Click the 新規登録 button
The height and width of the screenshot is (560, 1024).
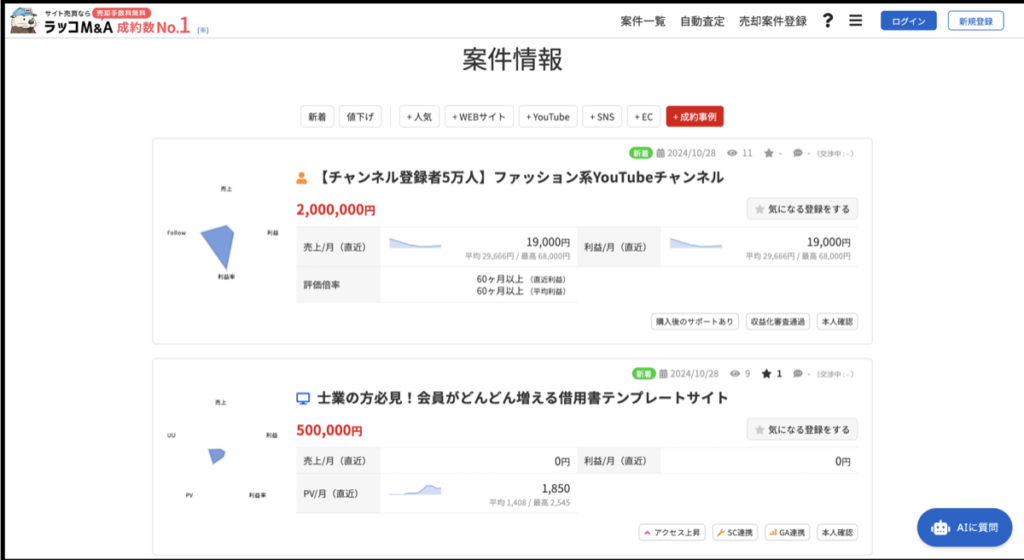(x=975, y=21)
